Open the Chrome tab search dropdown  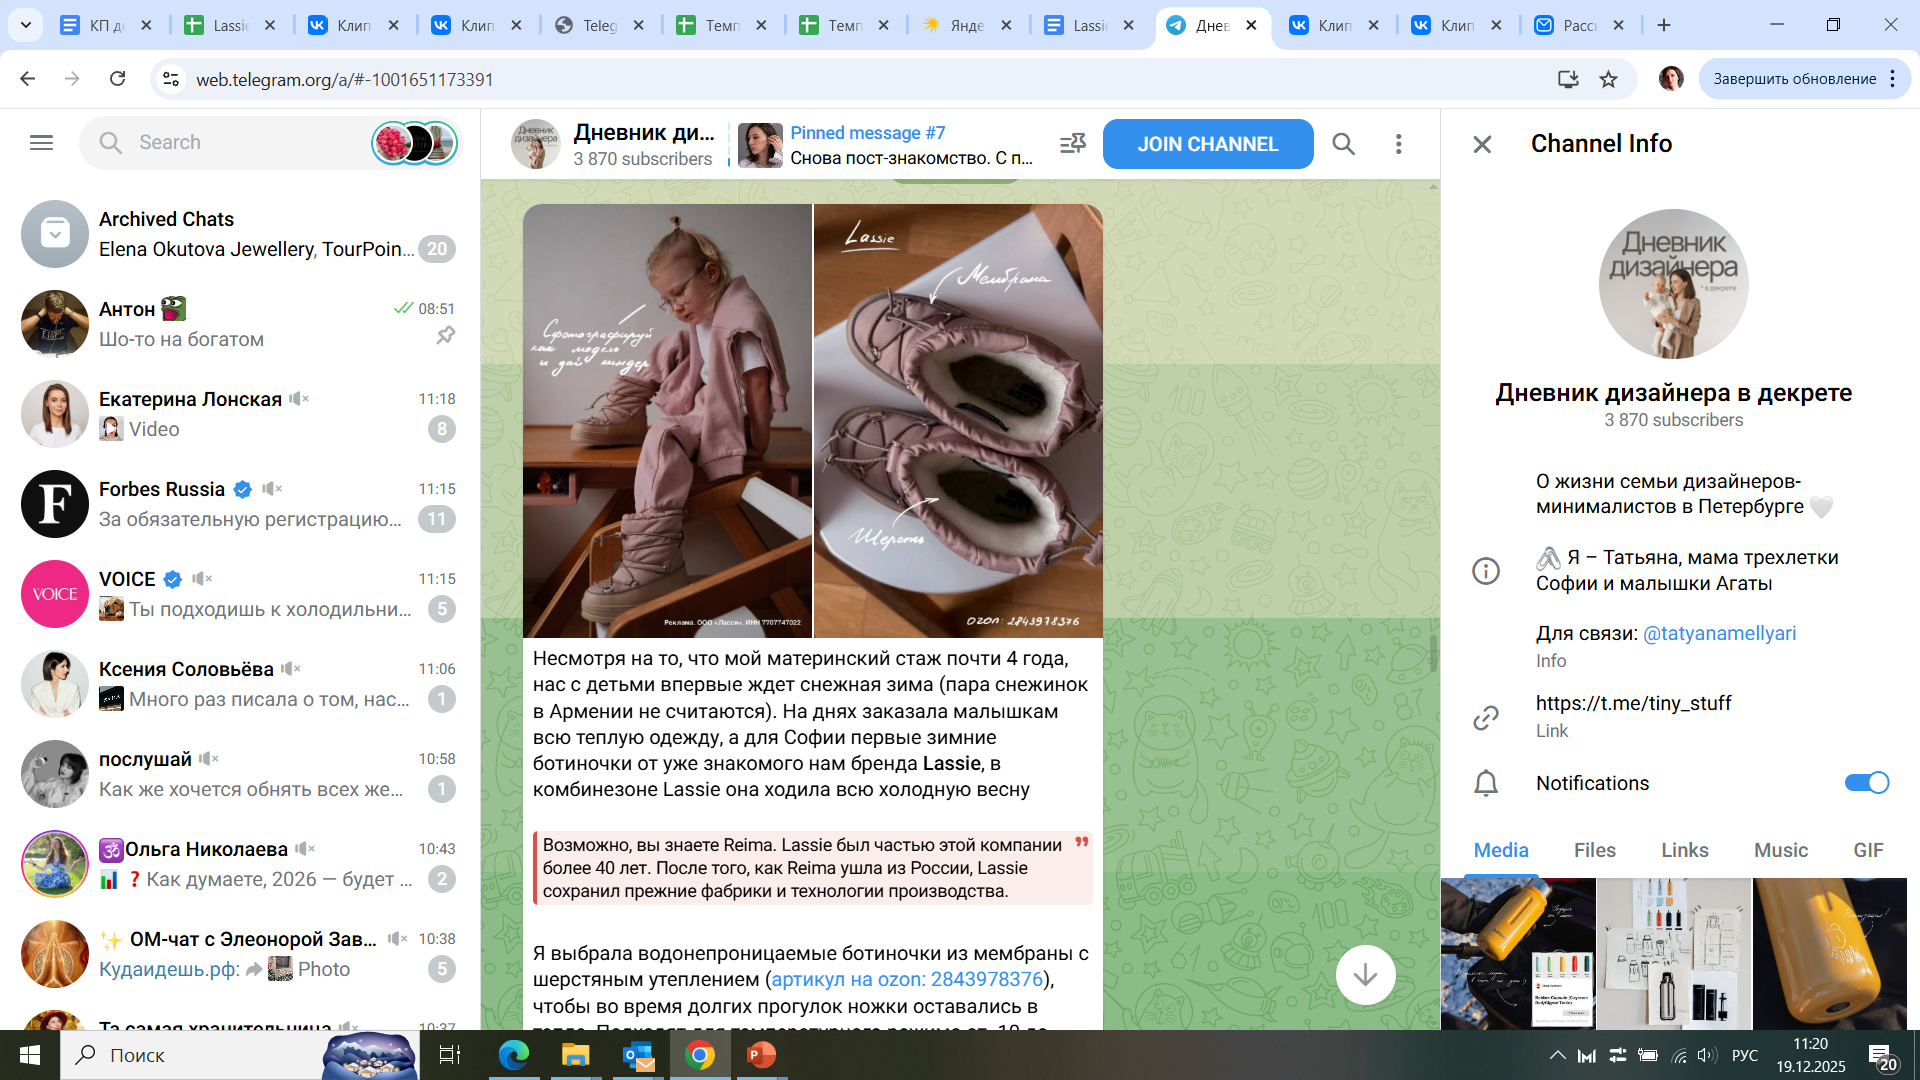(25, 25)
